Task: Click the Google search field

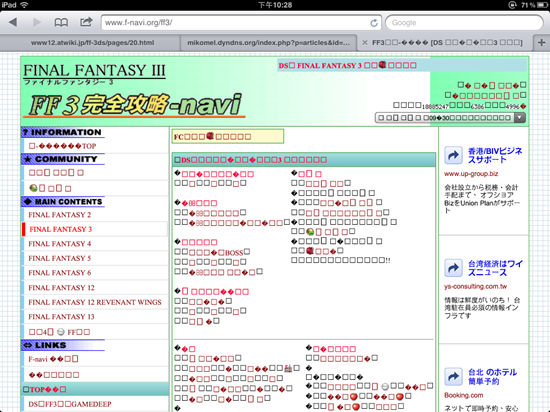Action: (x=464, y=23)
